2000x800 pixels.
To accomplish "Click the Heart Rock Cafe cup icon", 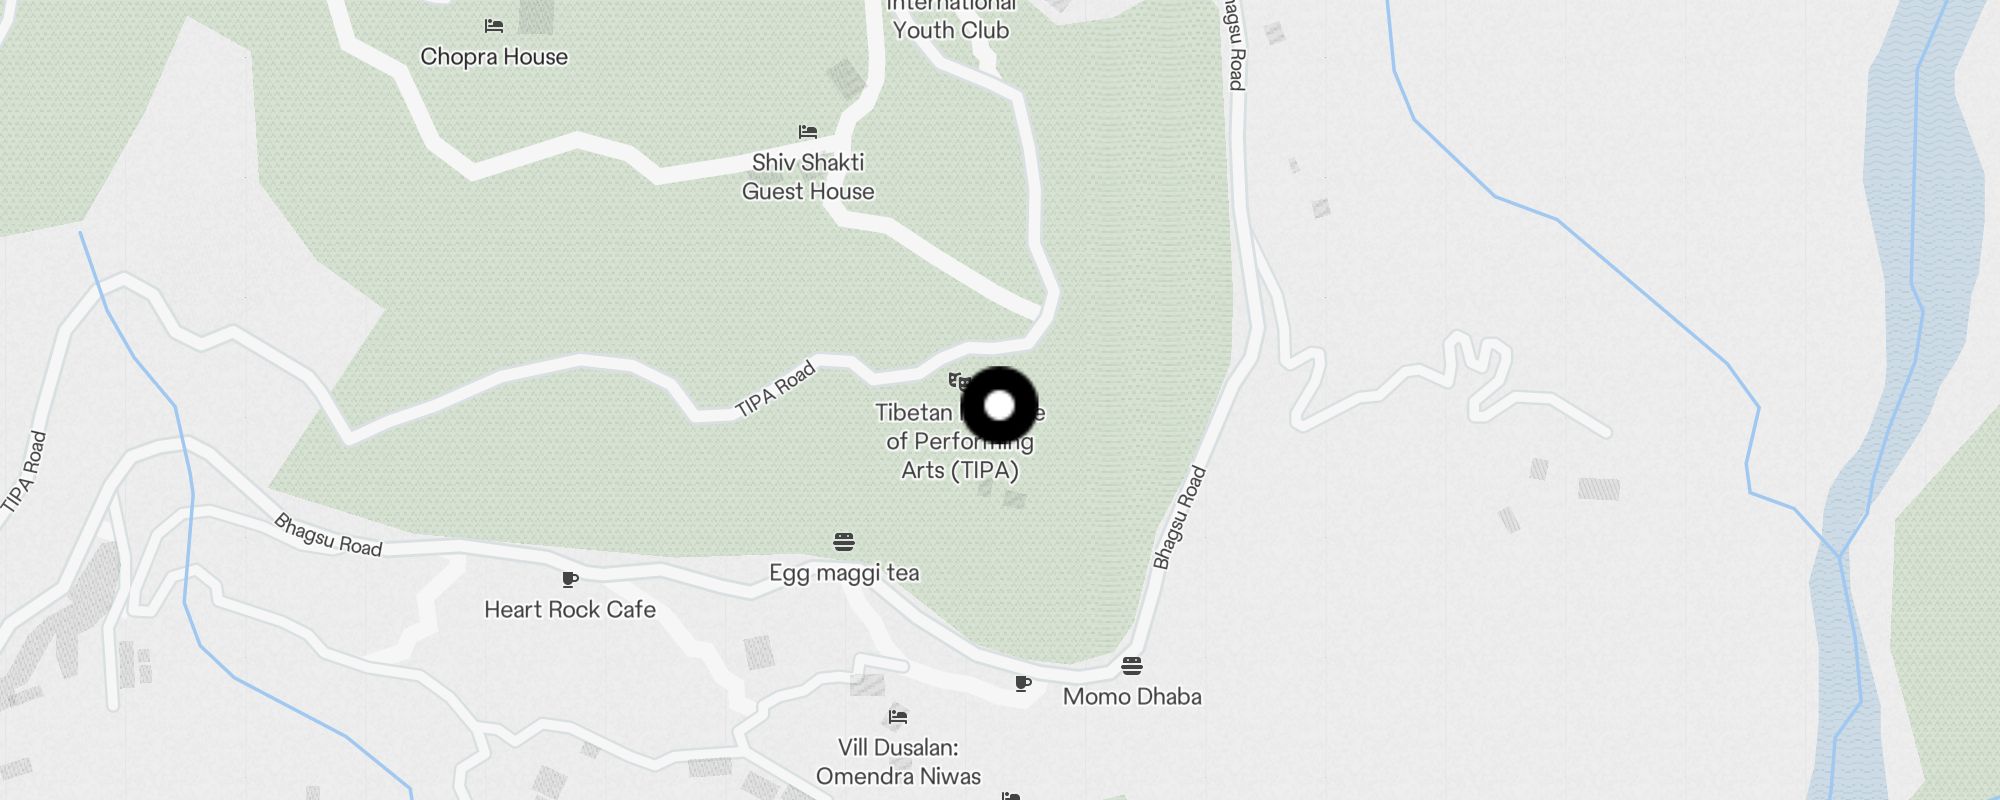I will tap(570, 579).
